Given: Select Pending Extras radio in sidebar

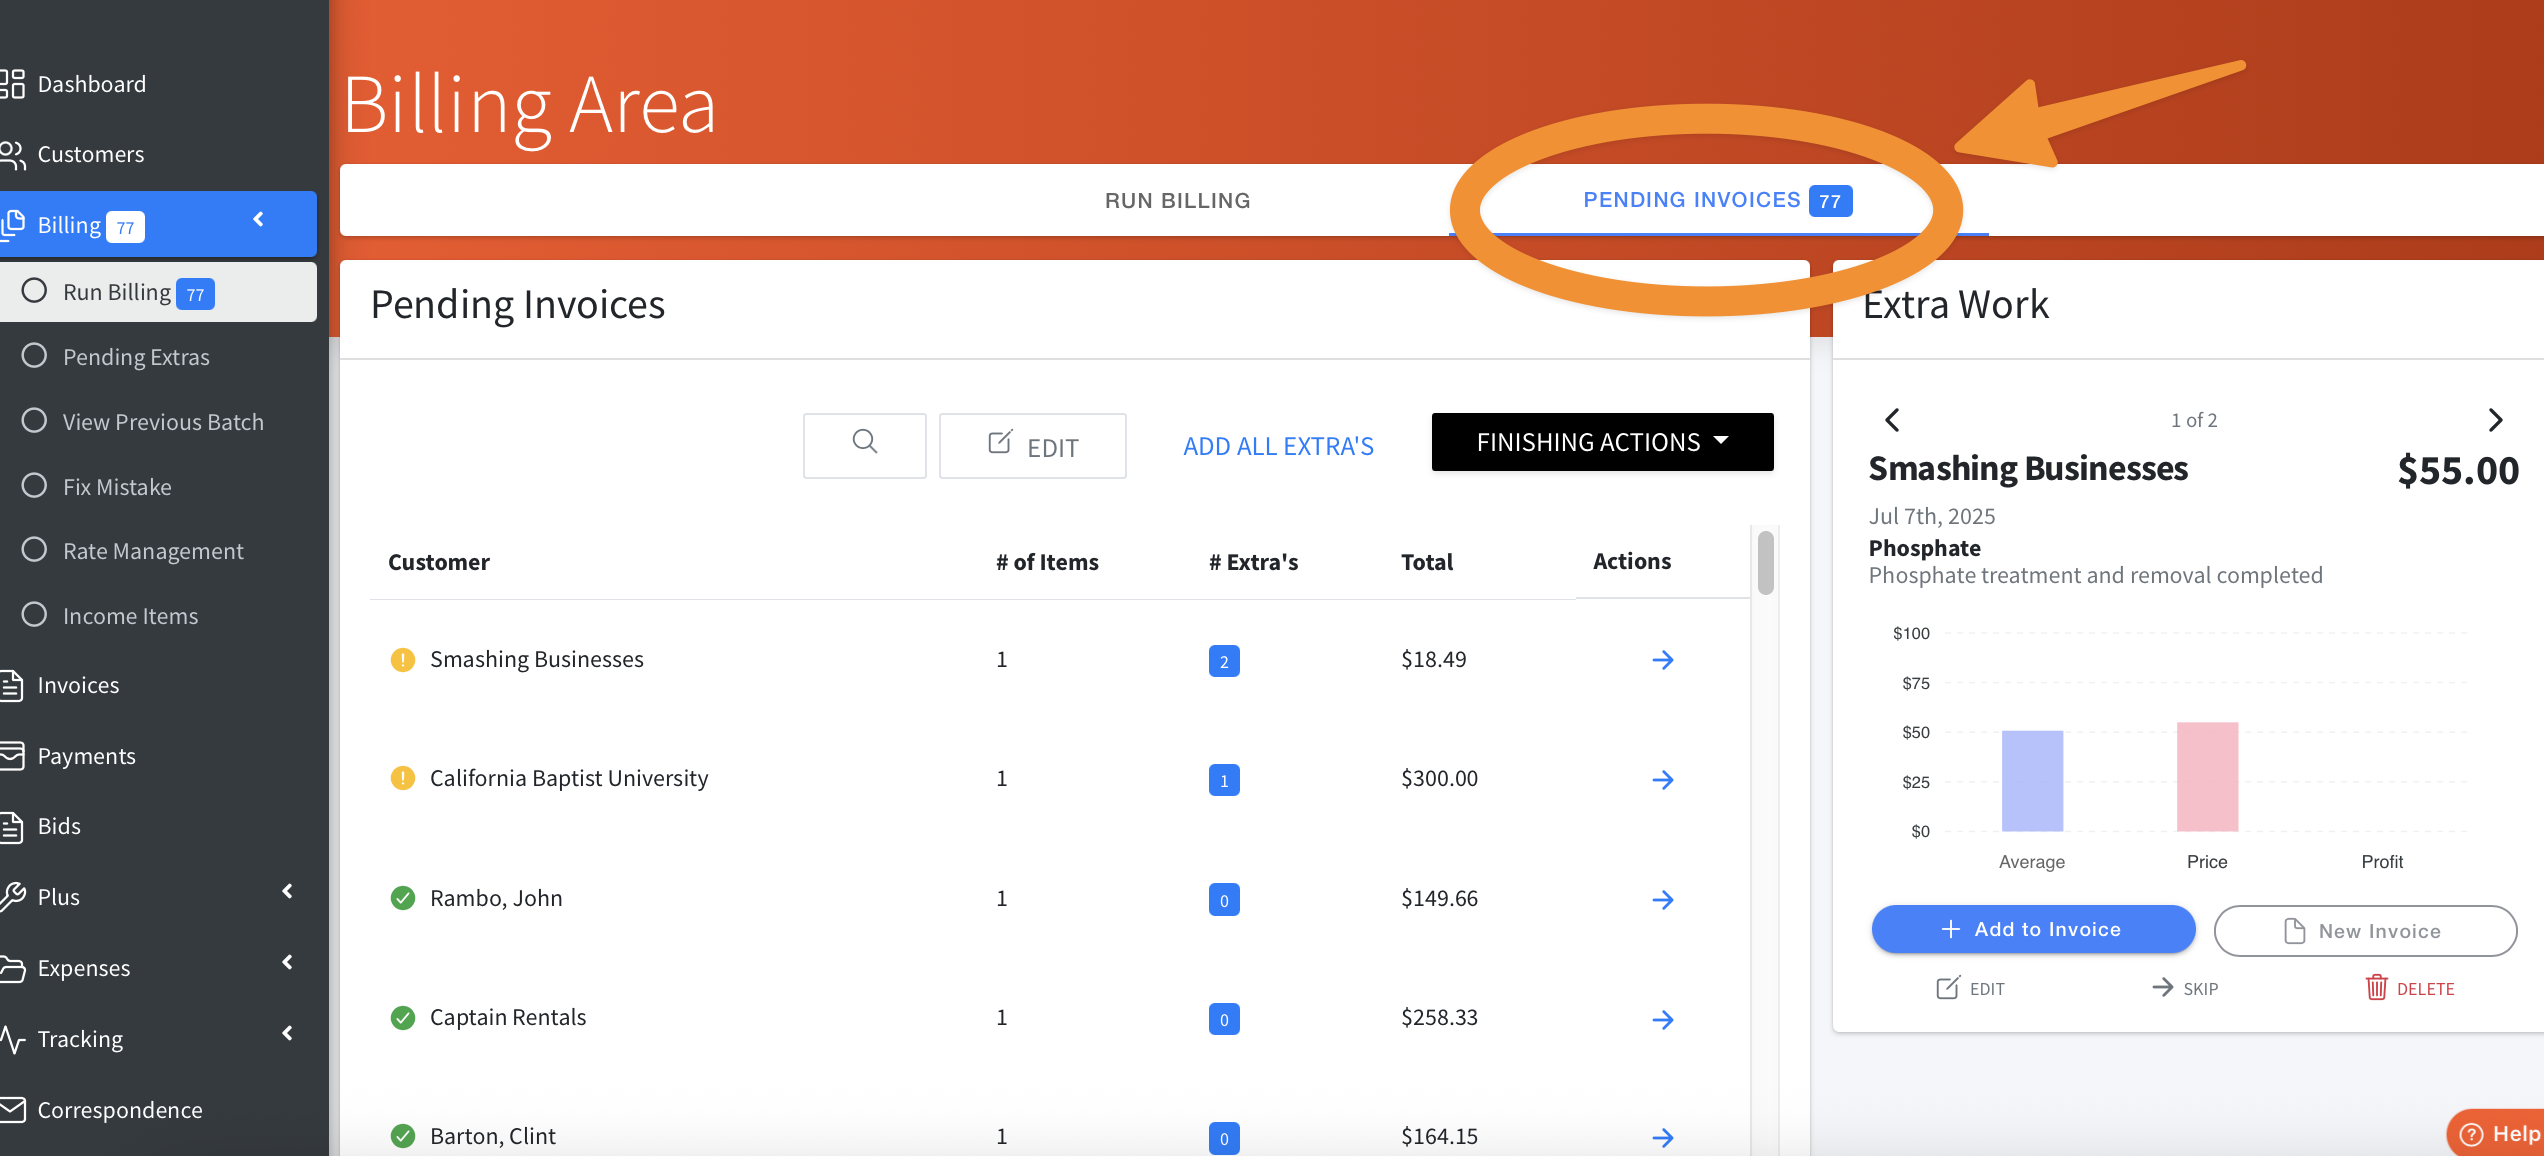Looking at the screenshot, I should click(x=35, y=356).
